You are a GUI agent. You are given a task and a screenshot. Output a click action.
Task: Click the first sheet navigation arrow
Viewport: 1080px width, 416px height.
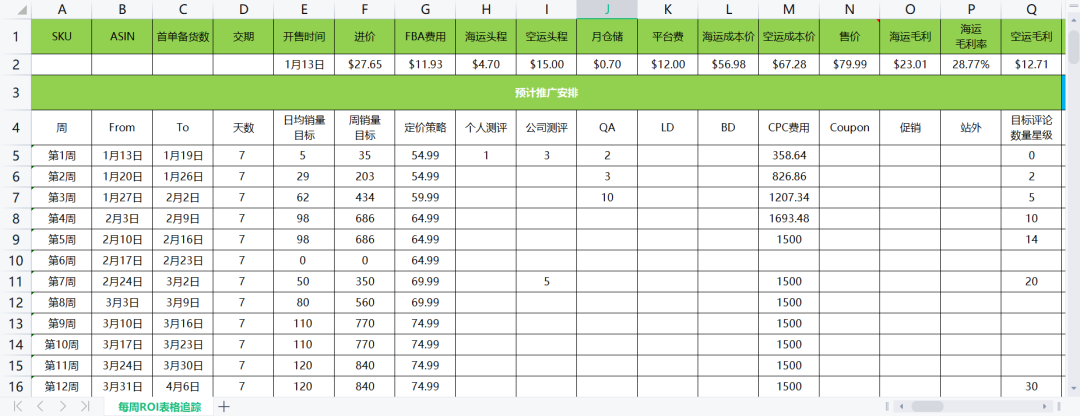click(18, 406)
